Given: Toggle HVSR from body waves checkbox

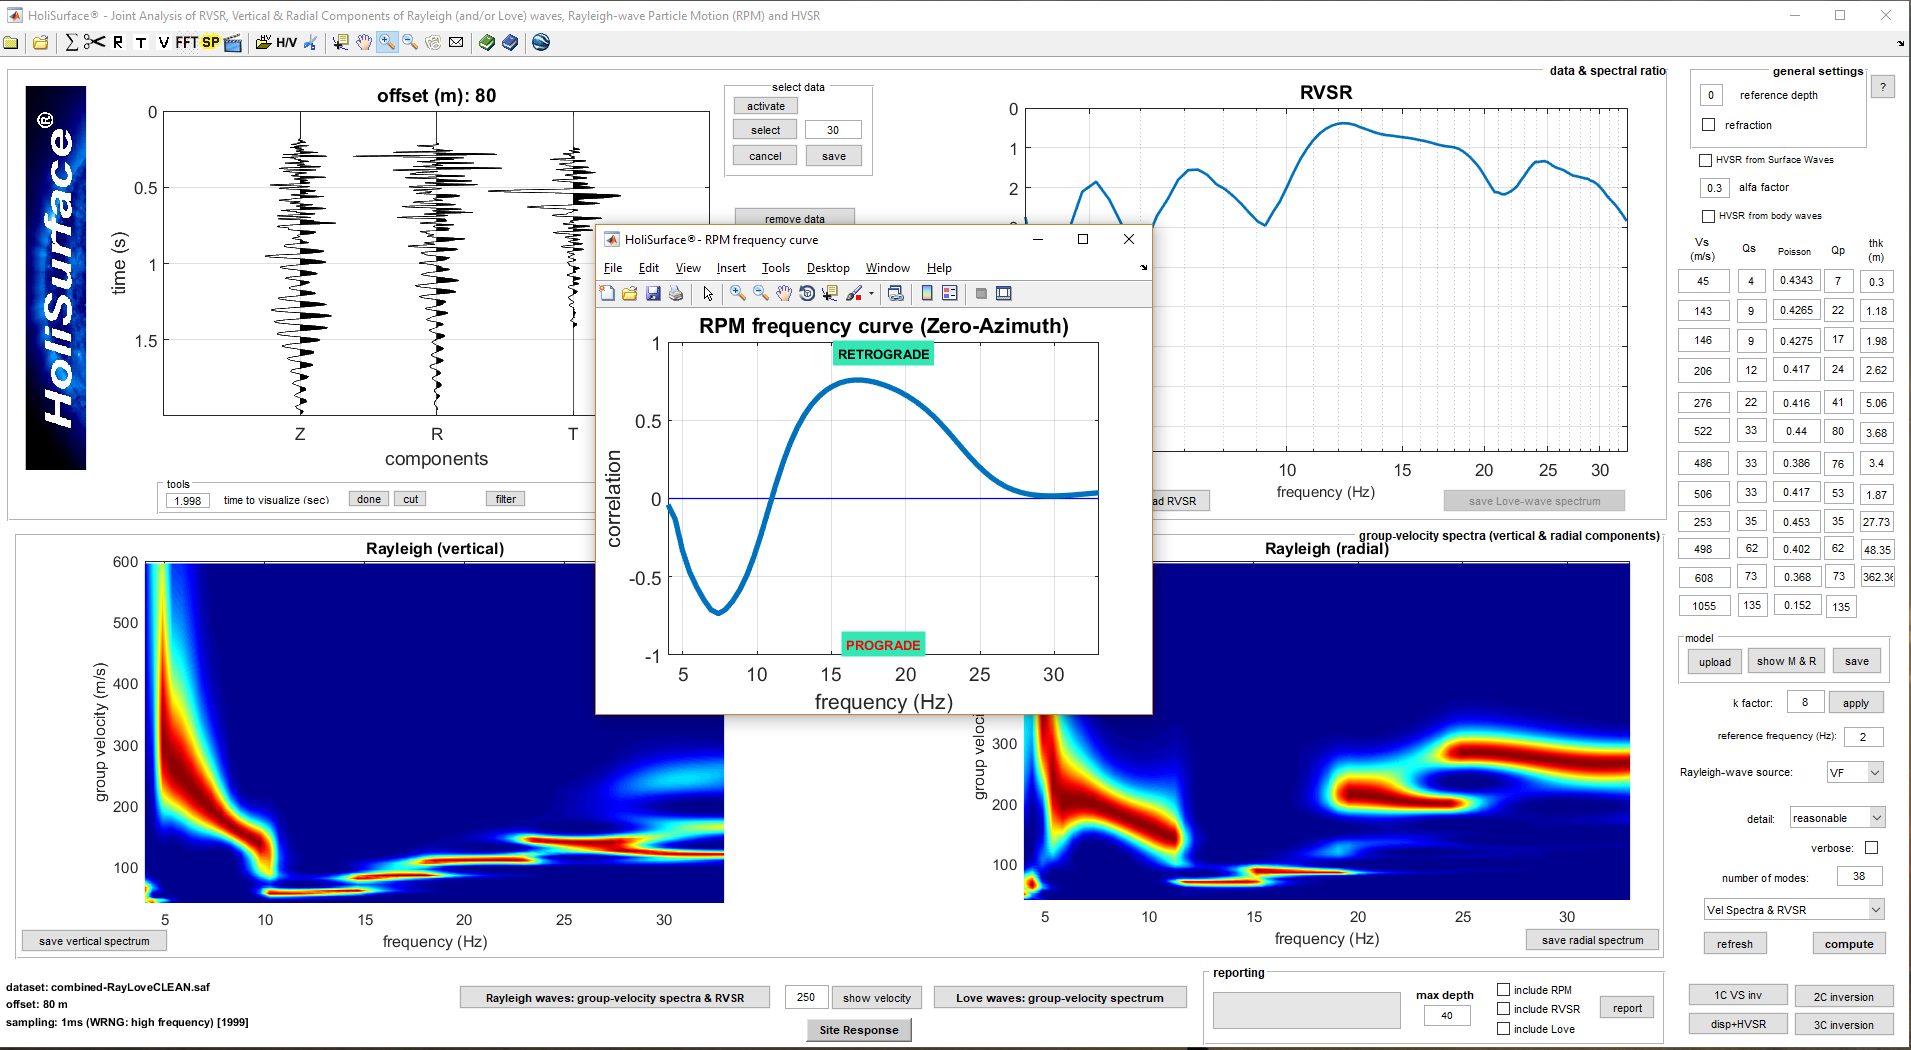Looking at the screenshot, I should pos(1708,216).
